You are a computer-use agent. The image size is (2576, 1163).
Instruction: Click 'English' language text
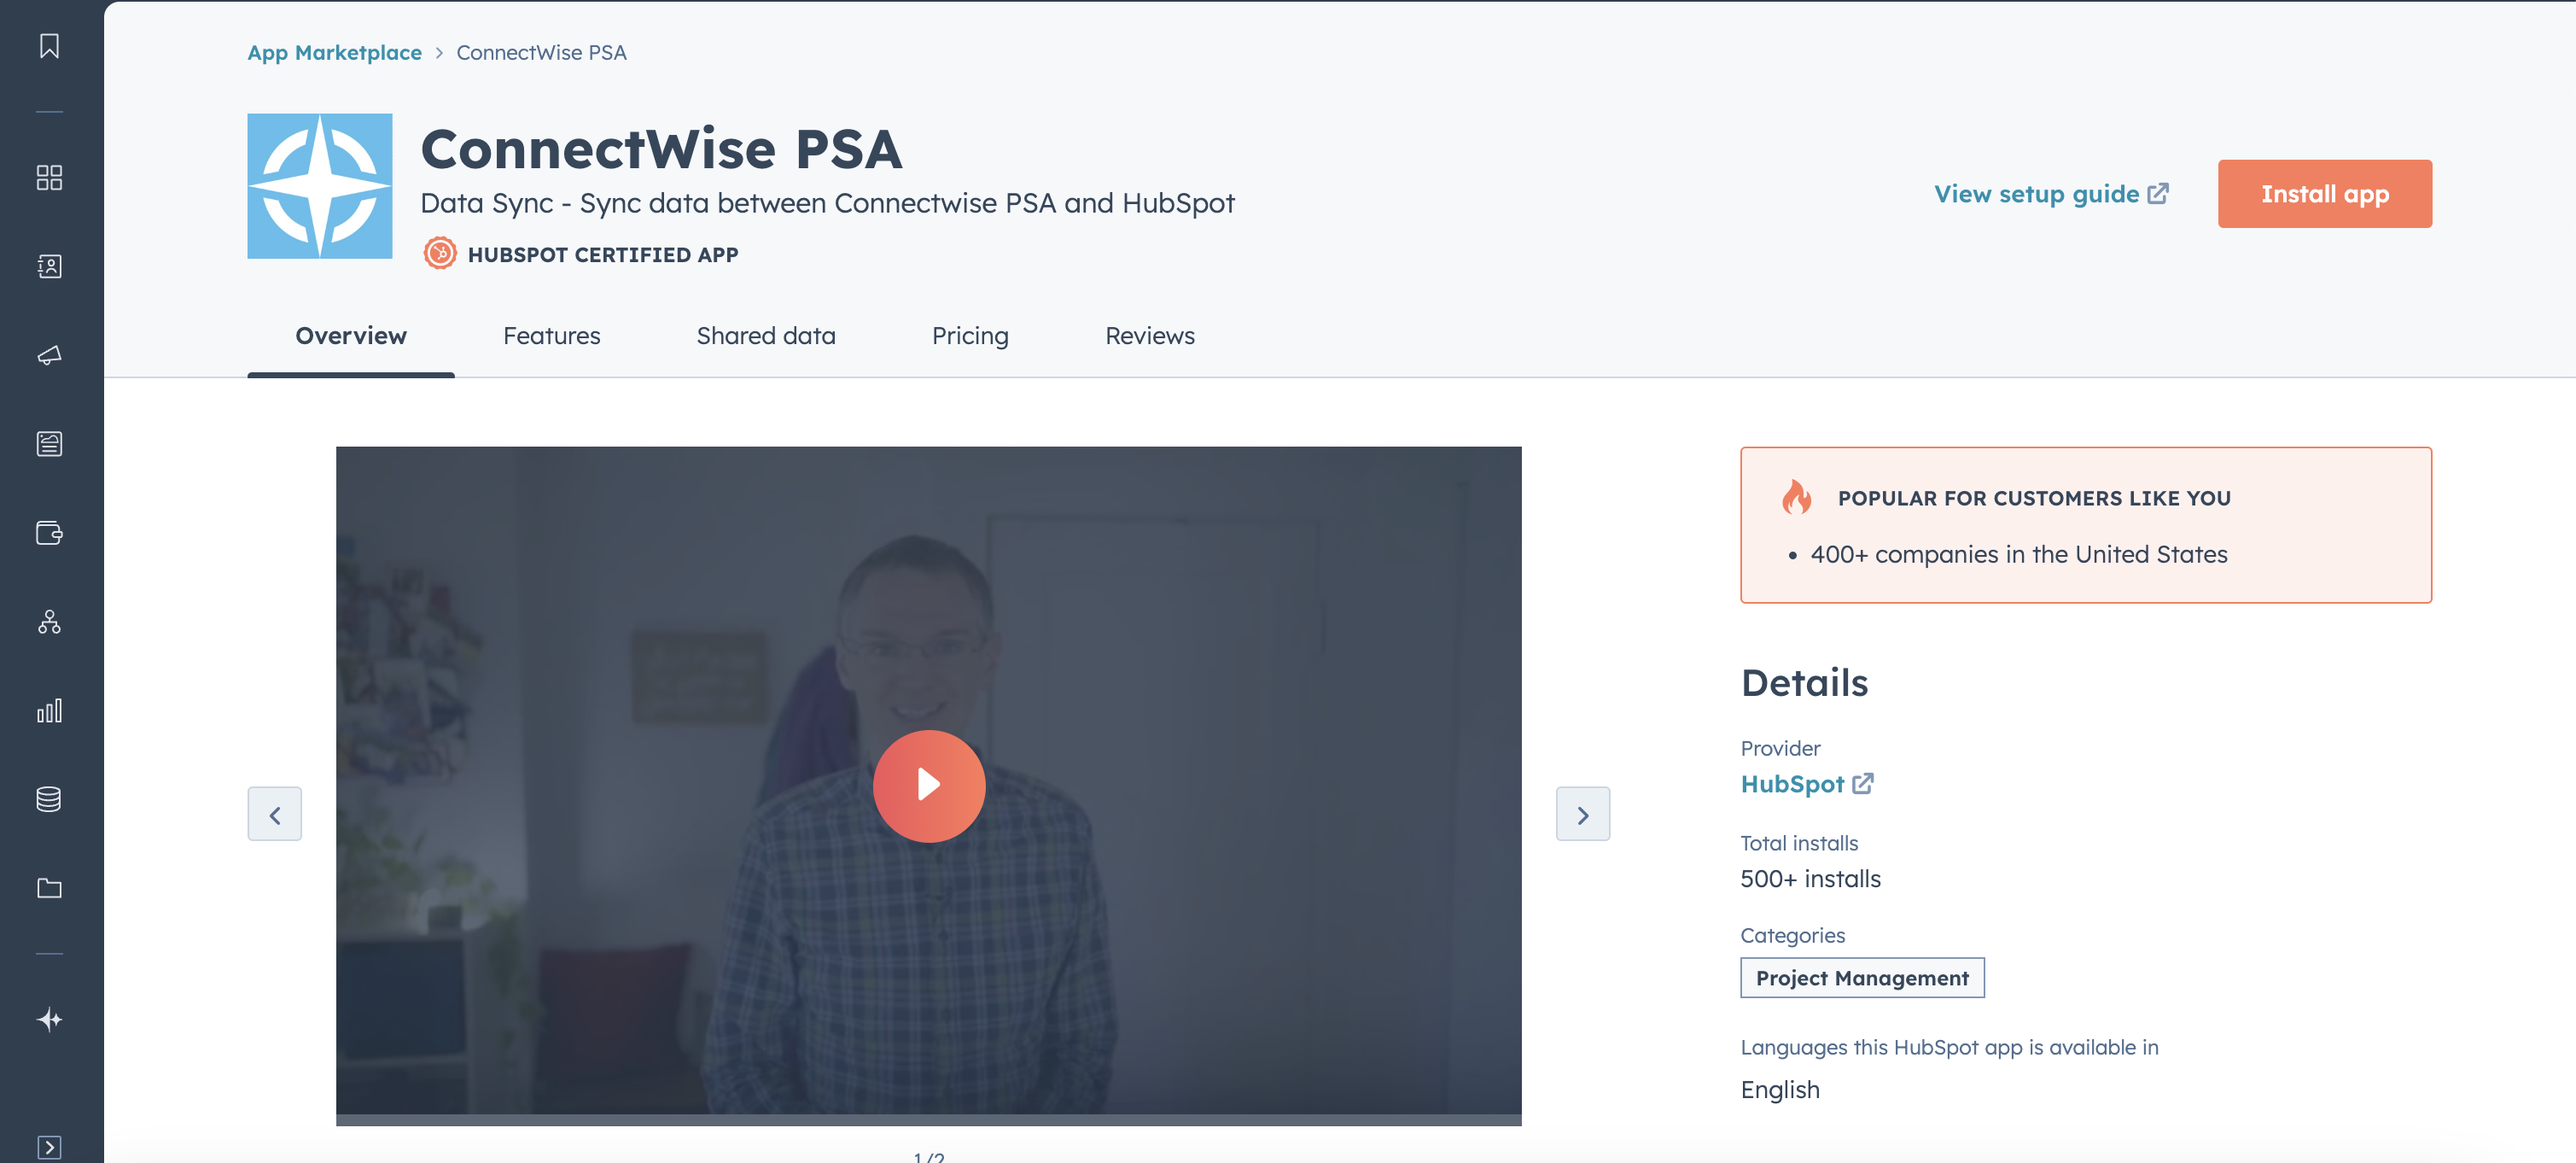(1780, 1090)
